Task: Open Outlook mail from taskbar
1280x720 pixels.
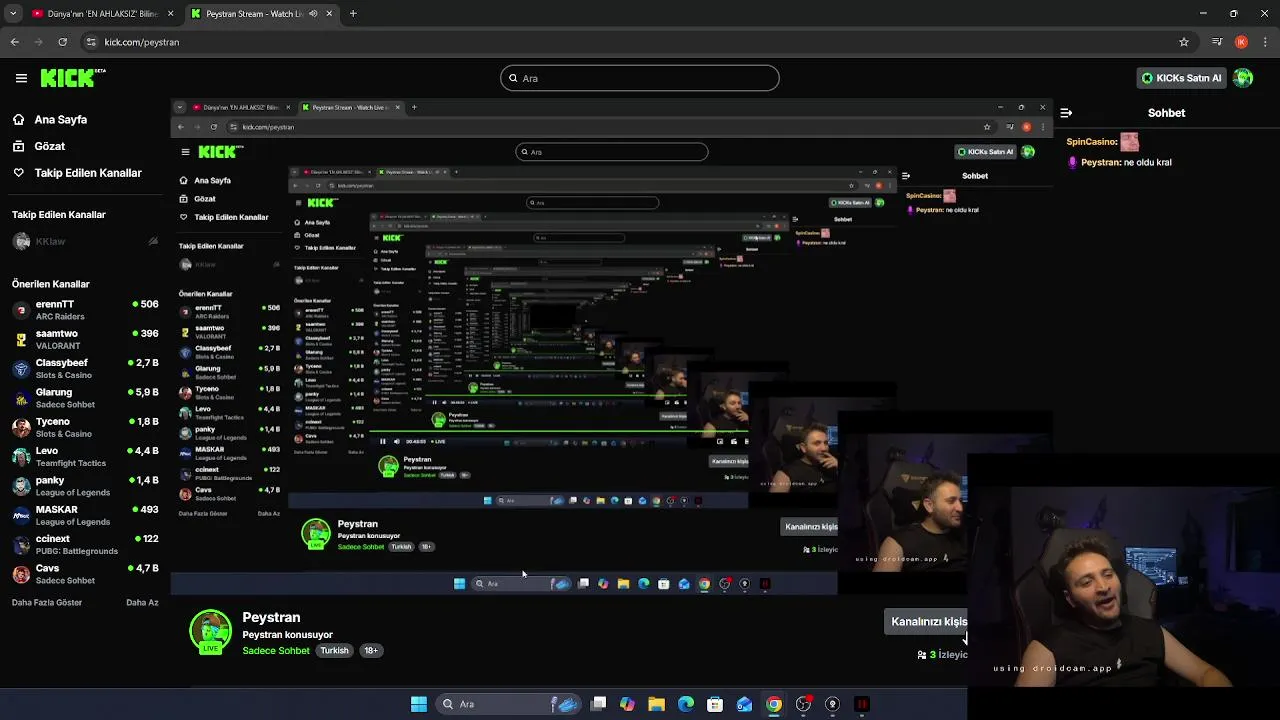Action: click(x=744, y=704)
